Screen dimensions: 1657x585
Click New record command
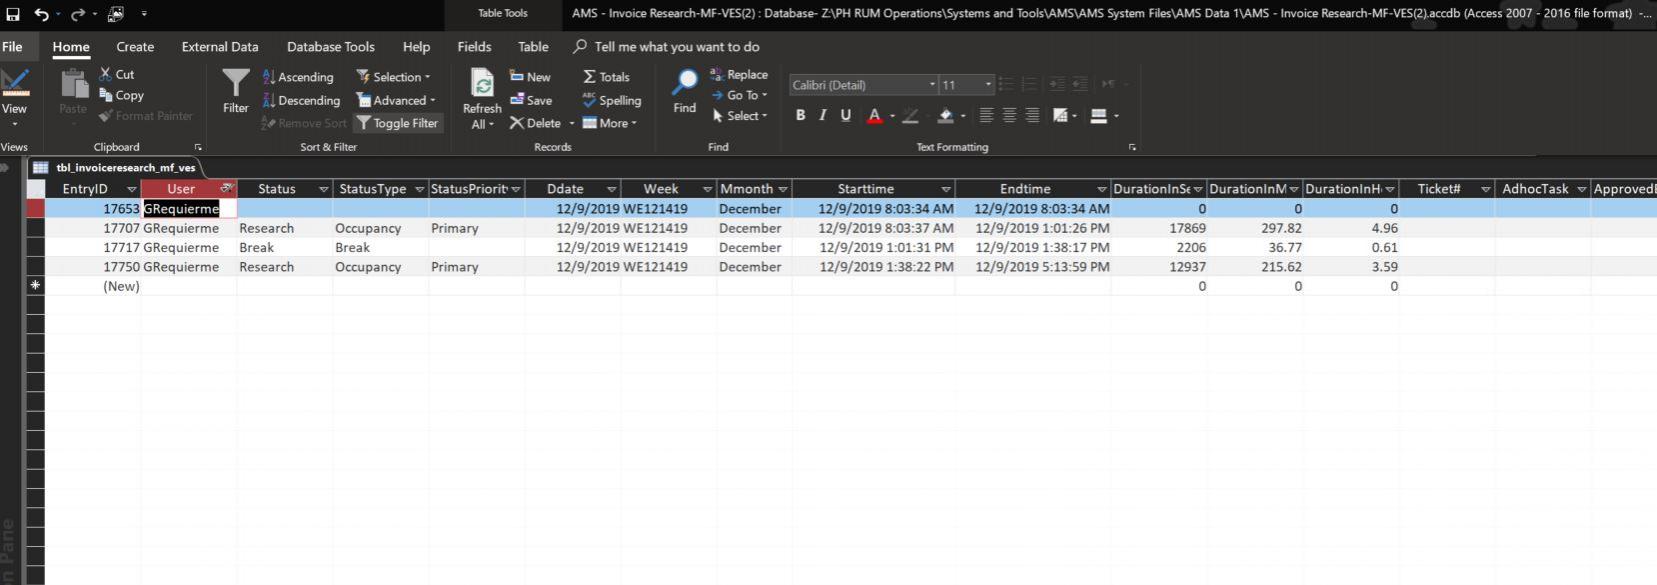tap(530, 77)
